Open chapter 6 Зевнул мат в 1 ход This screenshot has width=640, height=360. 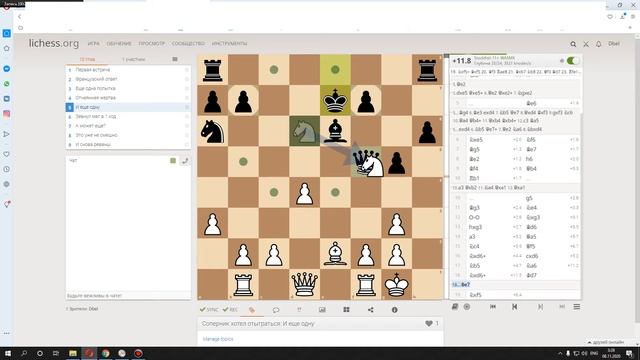click(128, 117)
